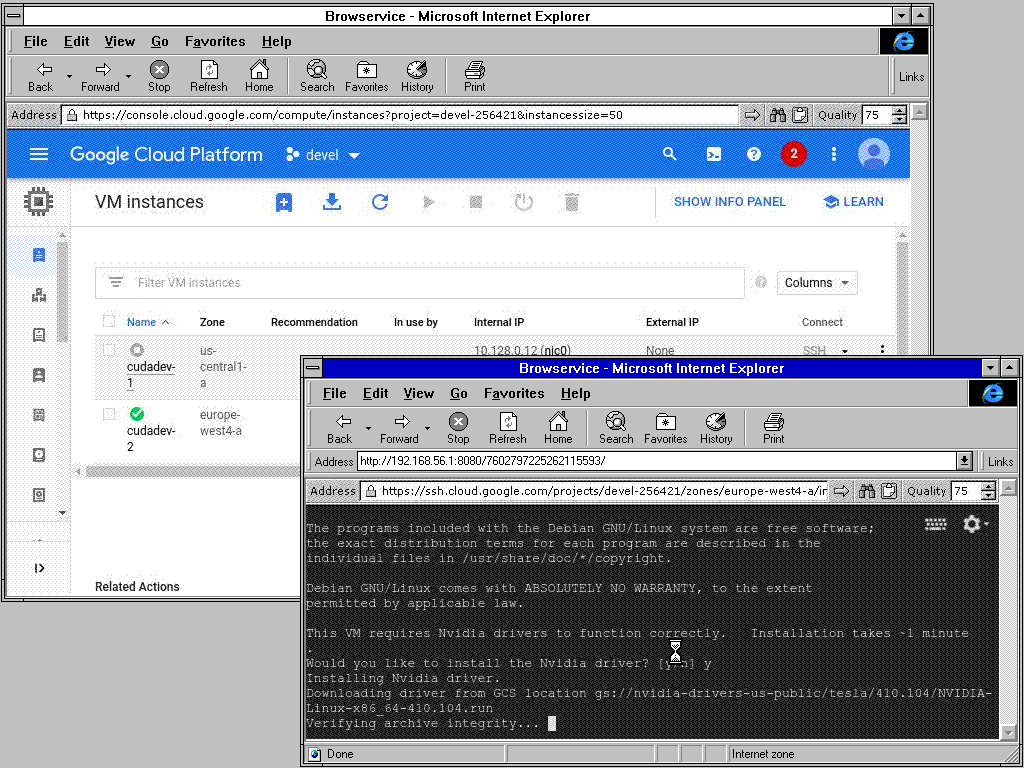
Task: Open the SSH connection options arrow
Action: (x=843, y=351)
